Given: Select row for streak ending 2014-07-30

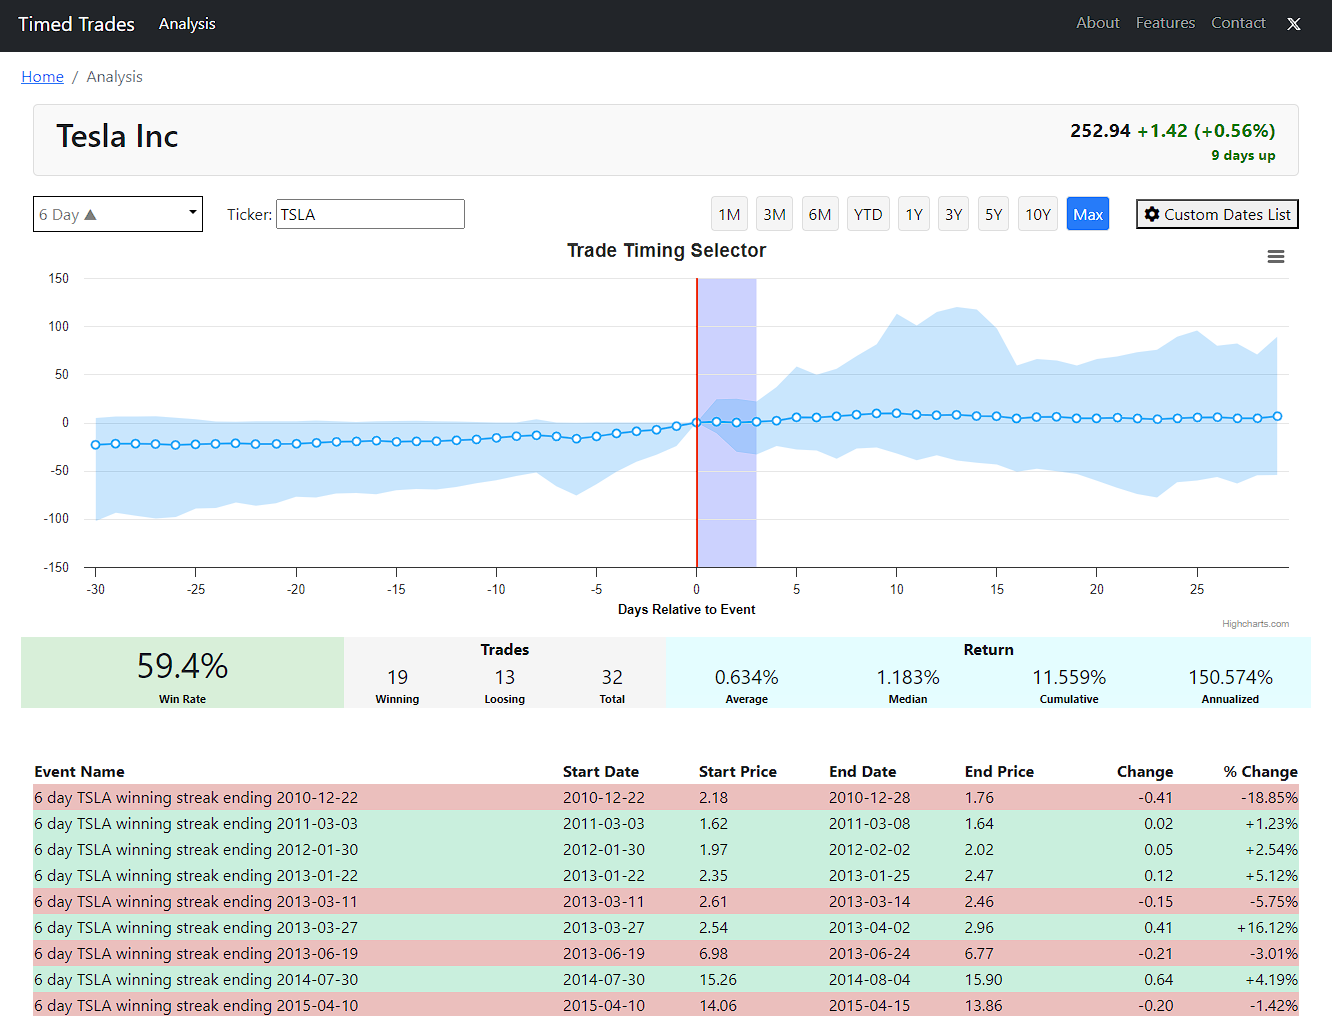Looking at the screenshot, I should (666, 980).
